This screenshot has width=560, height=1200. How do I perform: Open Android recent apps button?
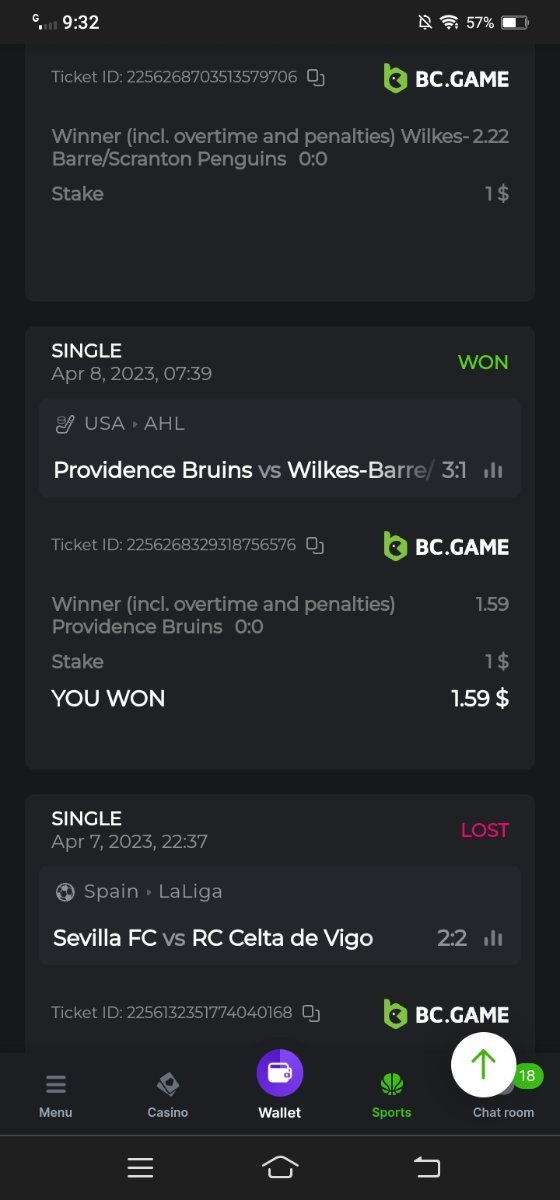tap(140, 1167)
